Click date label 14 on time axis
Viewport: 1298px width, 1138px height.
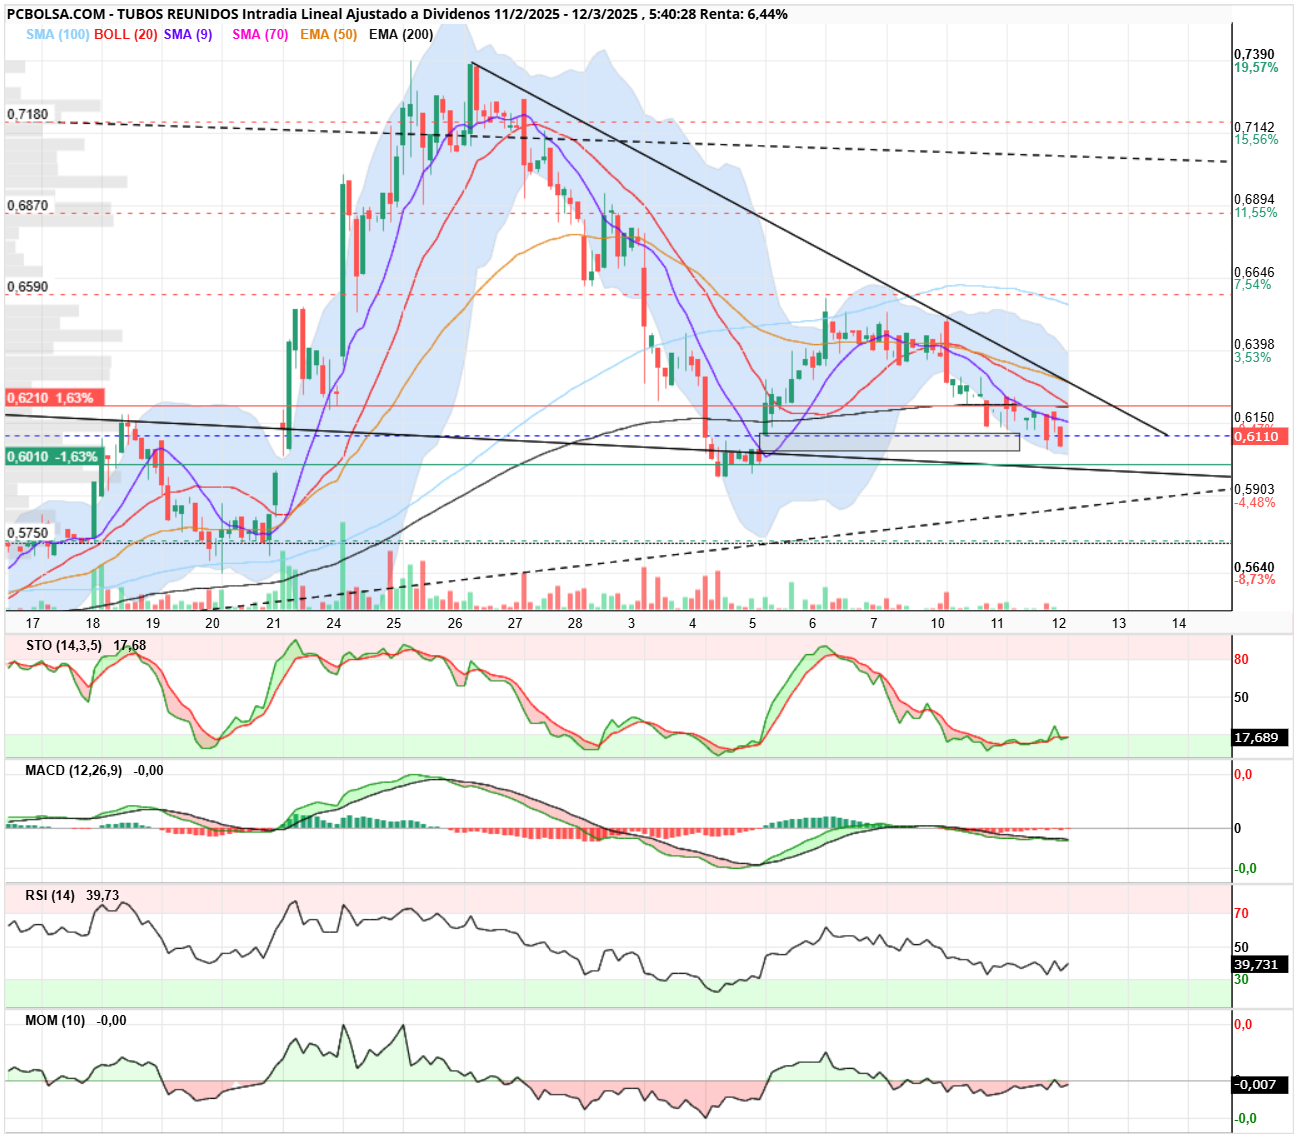tap(1179, 623)
